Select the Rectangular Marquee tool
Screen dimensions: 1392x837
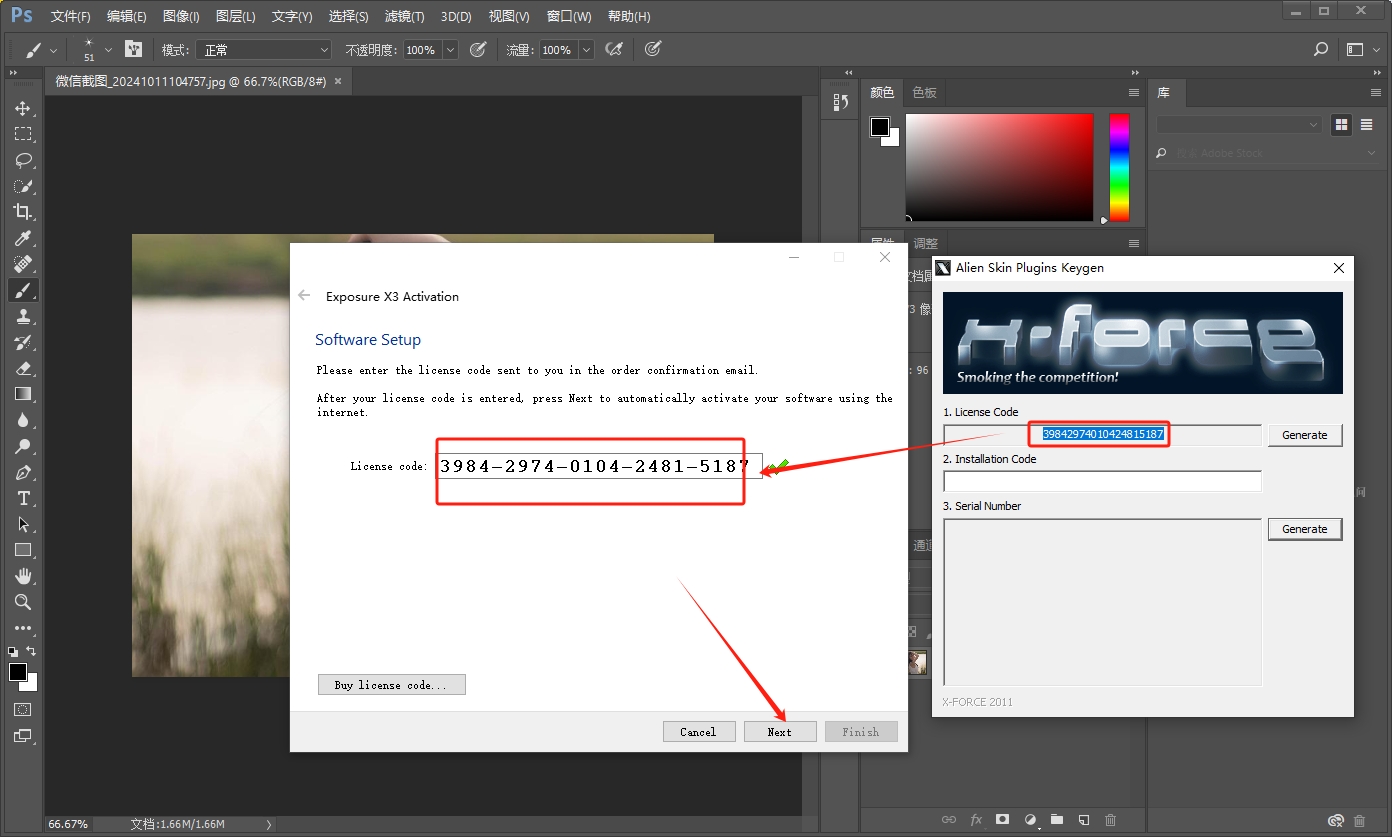(22, 134)
